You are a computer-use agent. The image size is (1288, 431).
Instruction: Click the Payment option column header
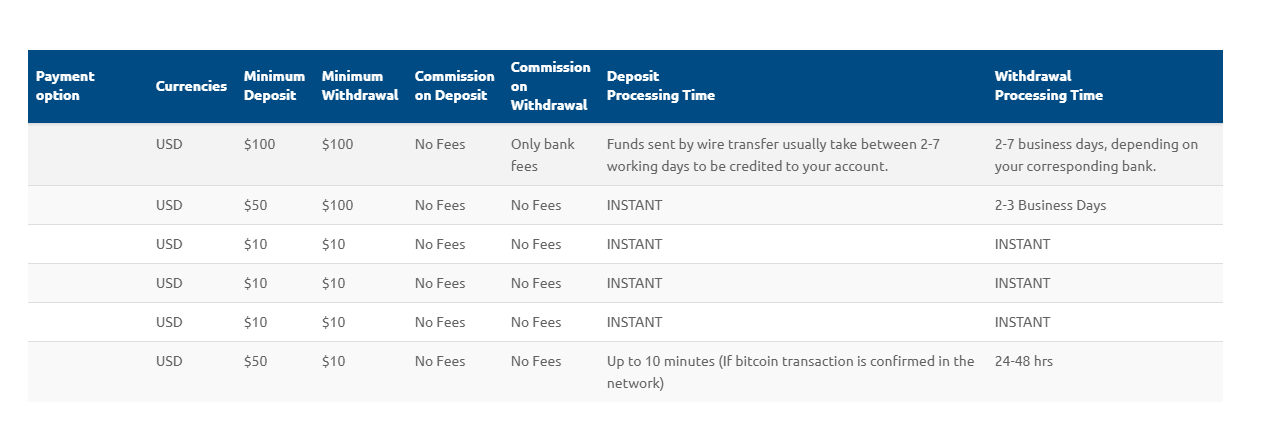[x=65, y=86]
